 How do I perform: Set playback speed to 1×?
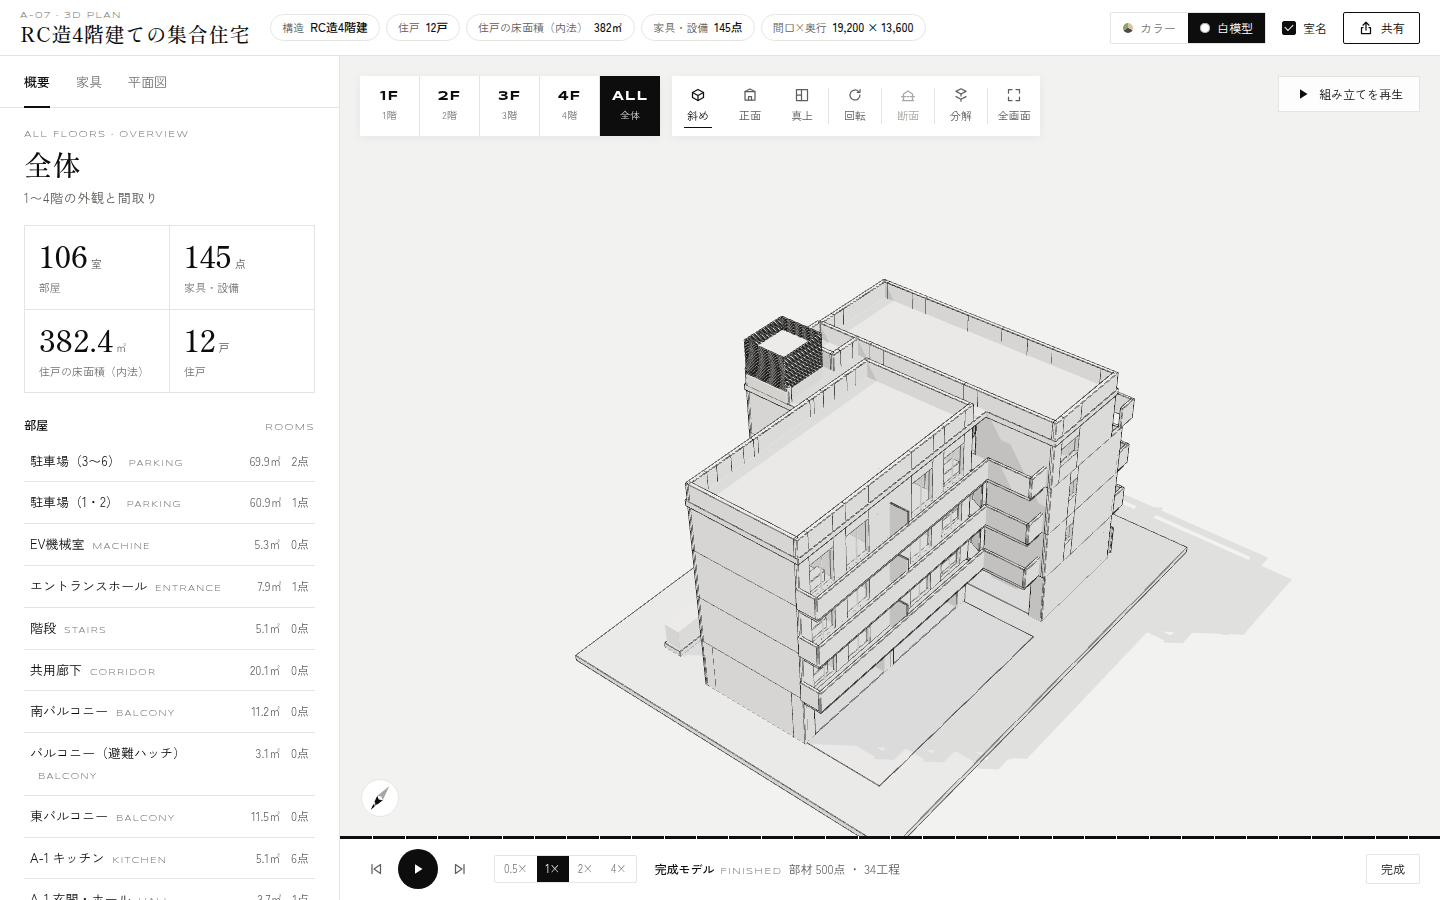click(552, 869)
